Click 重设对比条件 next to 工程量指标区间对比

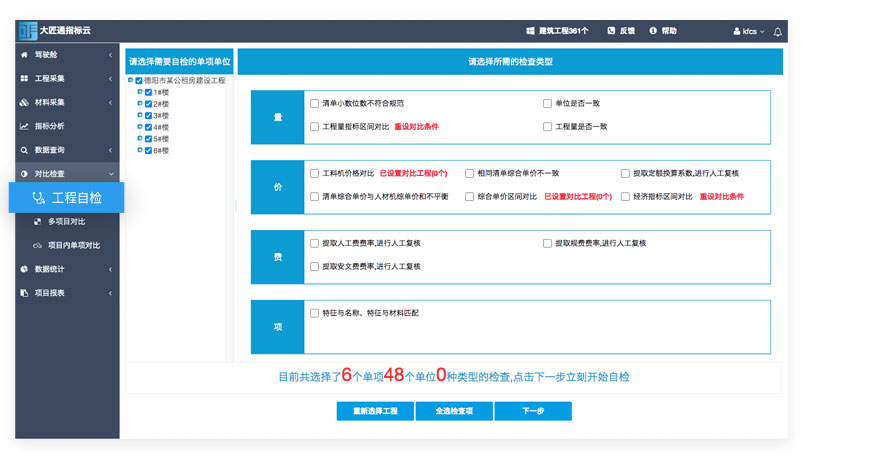click(x=416, y=127)
